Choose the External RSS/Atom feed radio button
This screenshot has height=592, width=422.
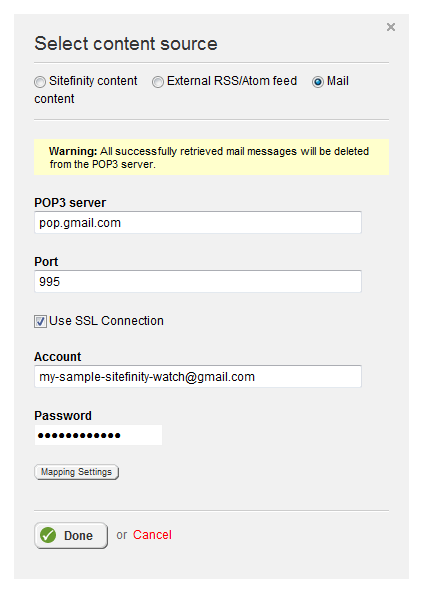pos(158,82)
